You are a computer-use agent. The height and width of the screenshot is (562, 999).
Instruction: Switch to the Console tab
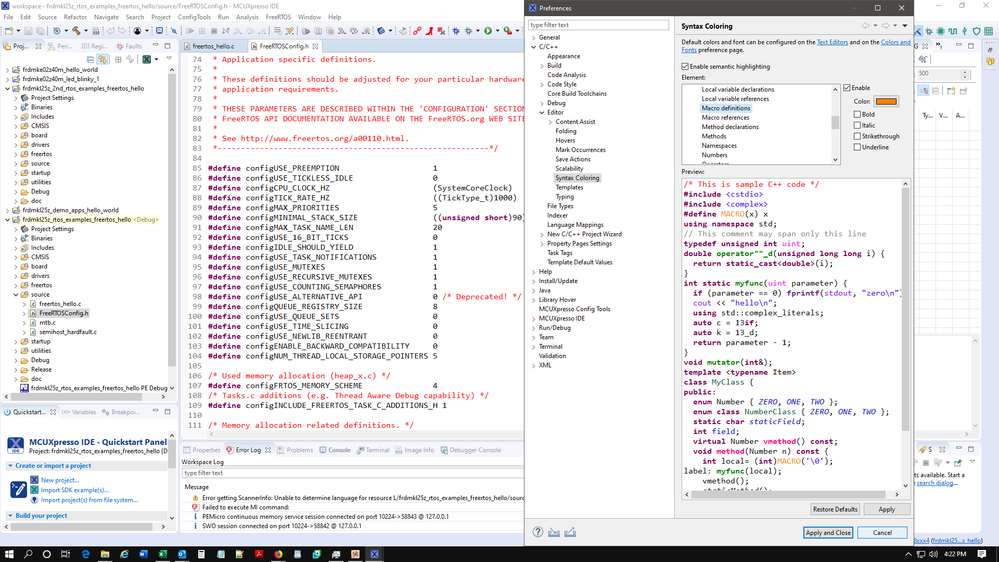(x=339, y=450)
